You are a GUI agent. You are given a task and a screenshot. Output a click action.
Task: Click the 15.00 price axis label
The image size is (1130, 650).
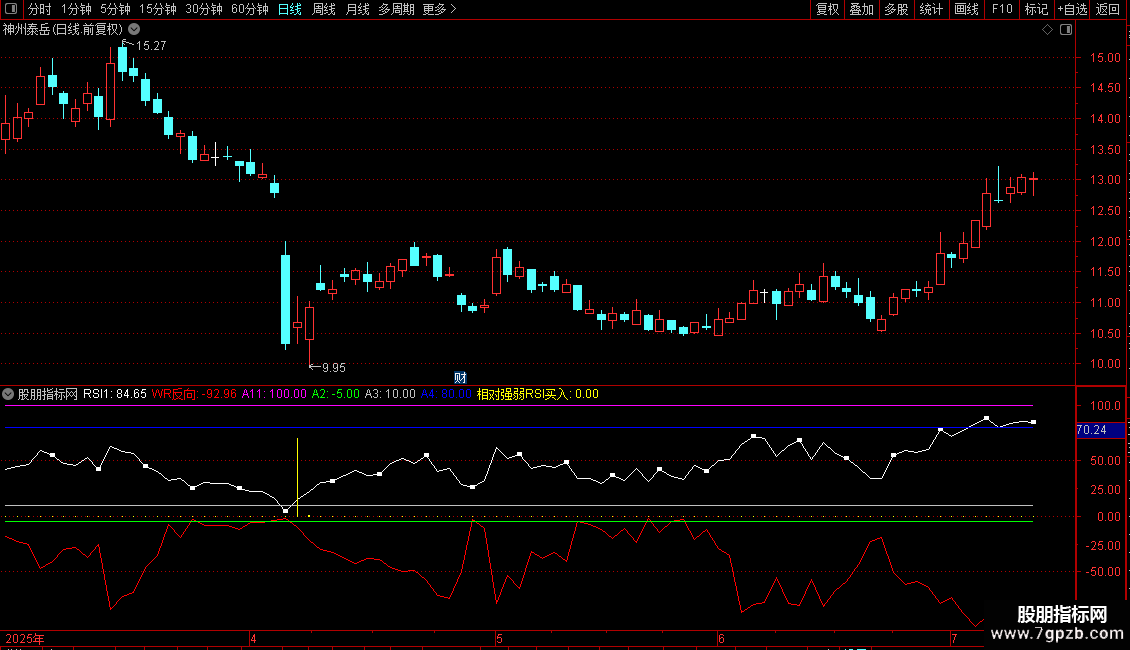pyautogui.click(x=1105, y=58)
